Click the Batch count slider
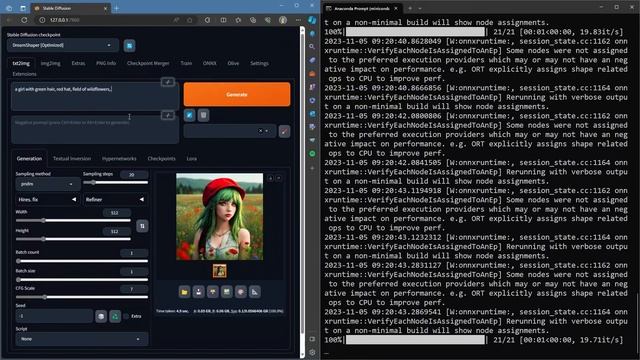 point(82,261)
